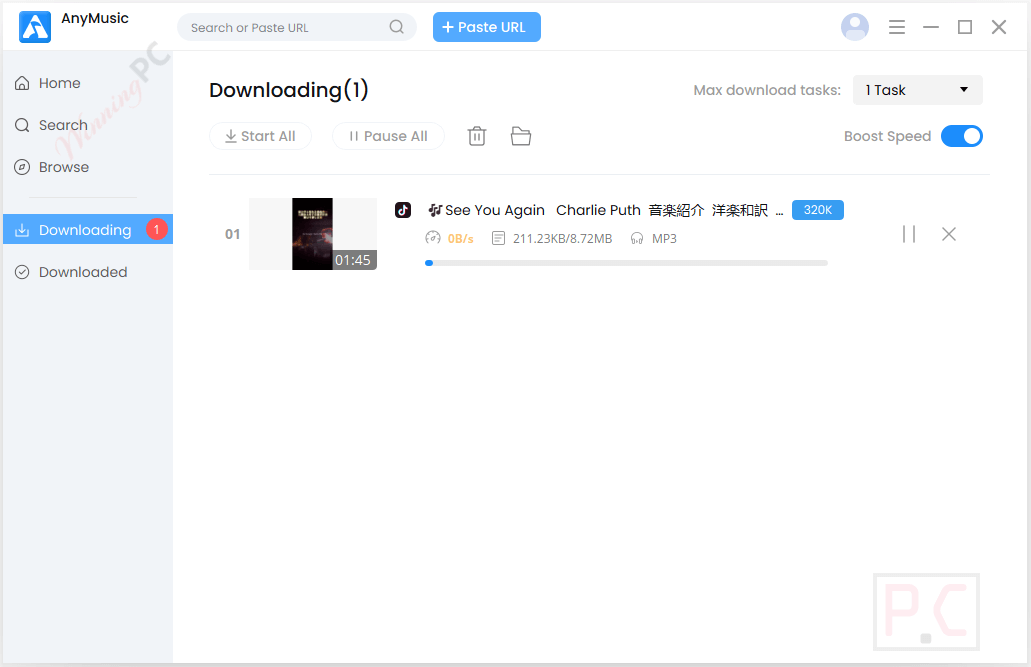This screenshot has height=667, width=1031.
Task: Click the red badge count on Downloading
Action: (x=156, y=230)
